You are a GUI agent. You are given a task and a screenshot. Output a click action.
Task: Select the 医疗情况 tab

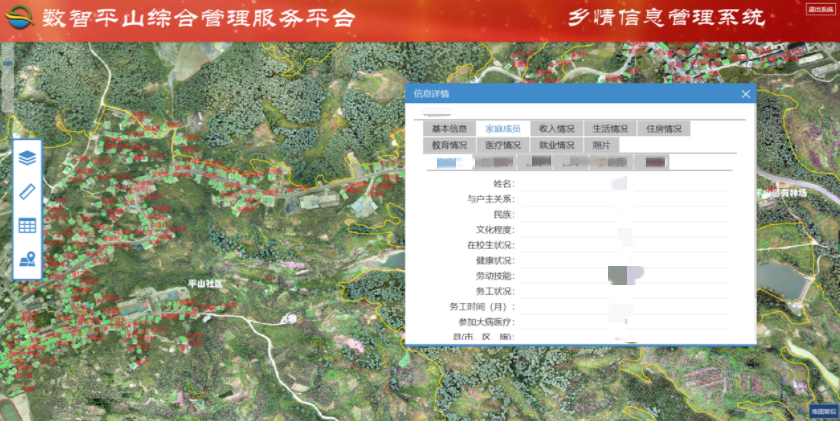(x=503, y=145)
